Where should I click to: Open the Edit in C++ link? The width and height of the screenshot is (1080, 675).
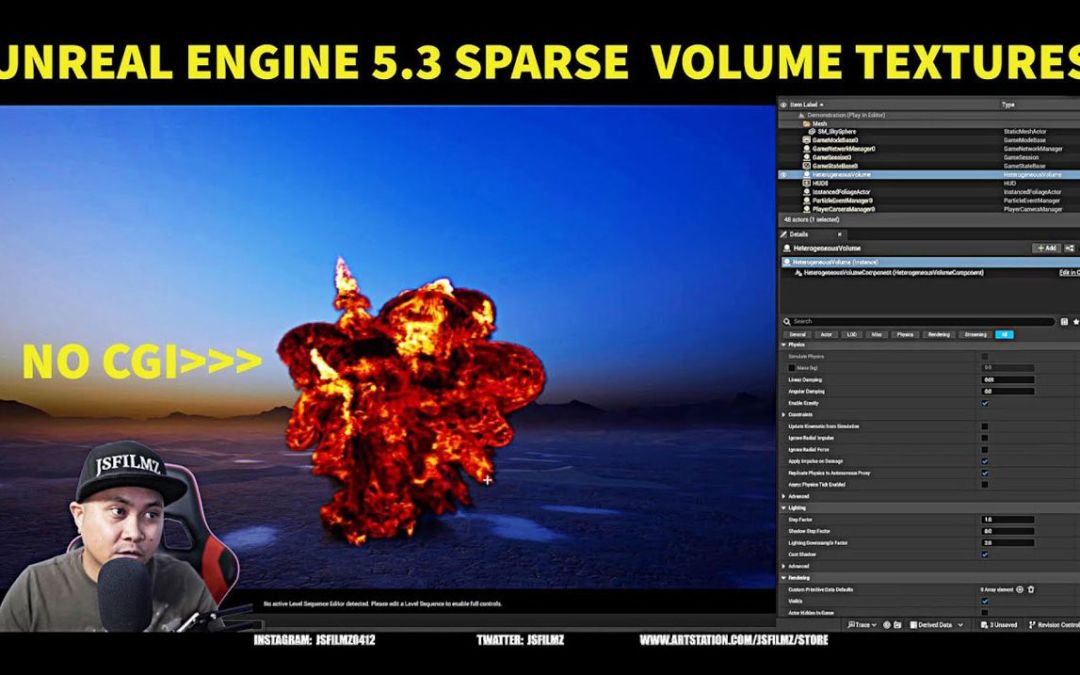click(1069, 273)
